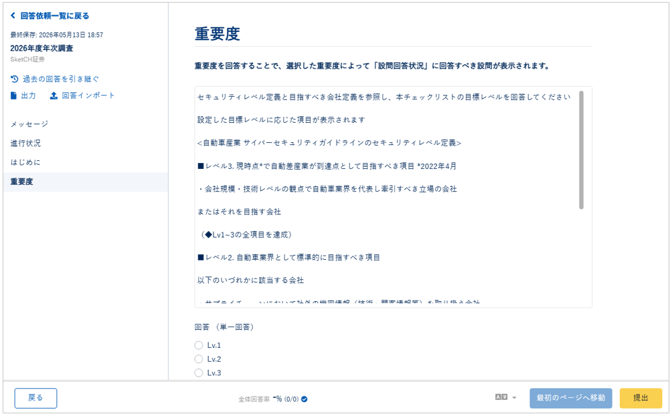This screenshot has height=414, width=670.
Task: Select the Lv.3 radio button
Action: tap(198, 373)
